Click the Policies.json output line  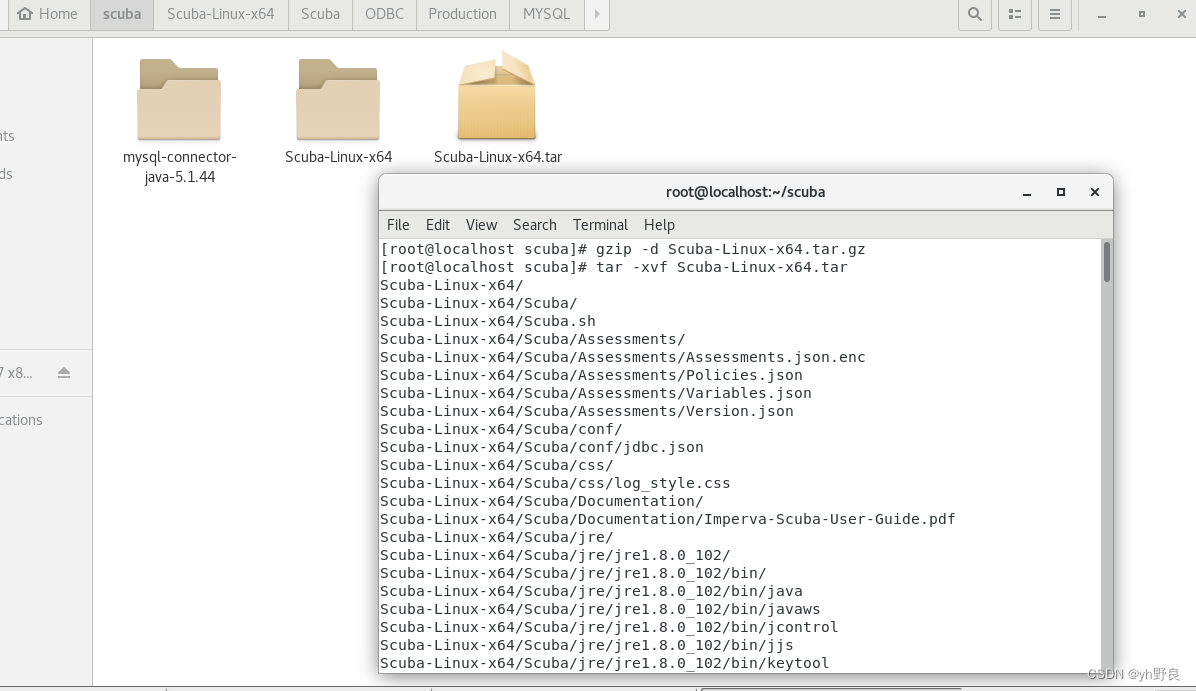pyautogui.click(x=591, y=375)
